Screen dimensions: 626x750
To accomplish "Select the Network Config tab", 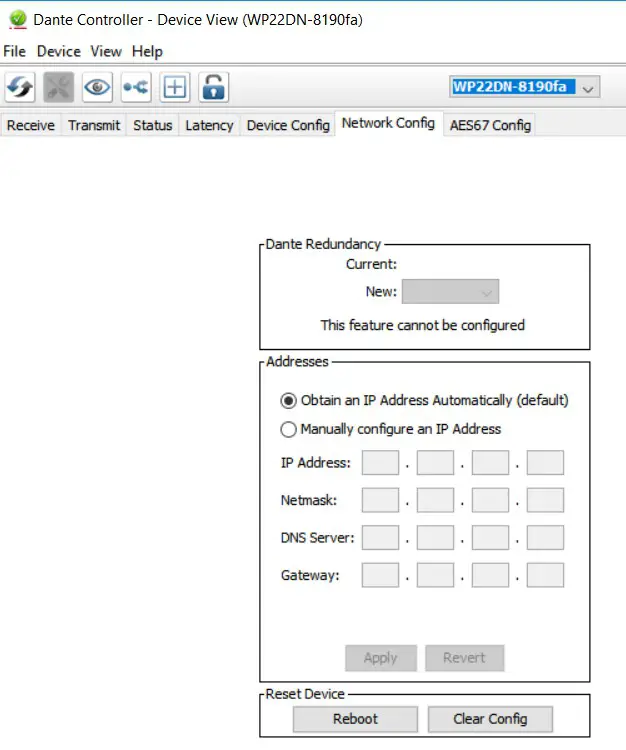I will click(388, 123).
